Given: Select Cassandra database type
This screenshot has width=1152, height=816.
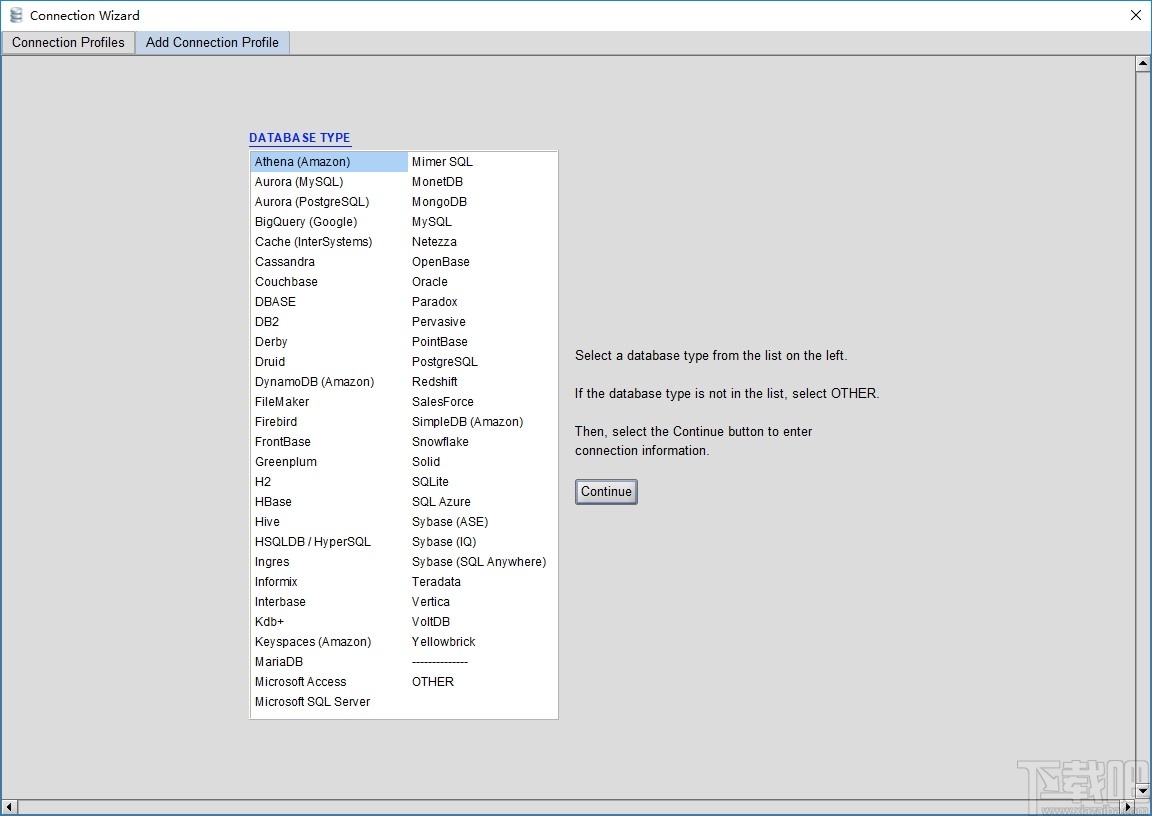Looking at the screenshot, I should point(284,261).
